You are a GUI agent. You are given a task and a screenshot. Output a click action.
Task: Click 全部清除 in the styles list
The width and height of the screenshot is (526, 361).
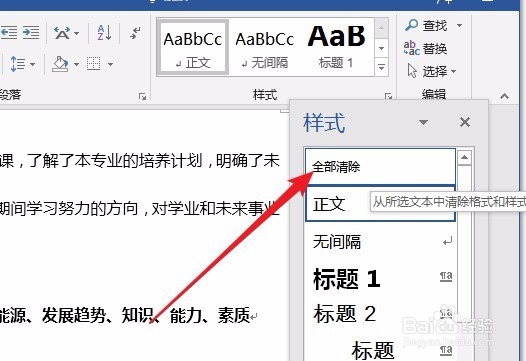(x=380, y=167)
